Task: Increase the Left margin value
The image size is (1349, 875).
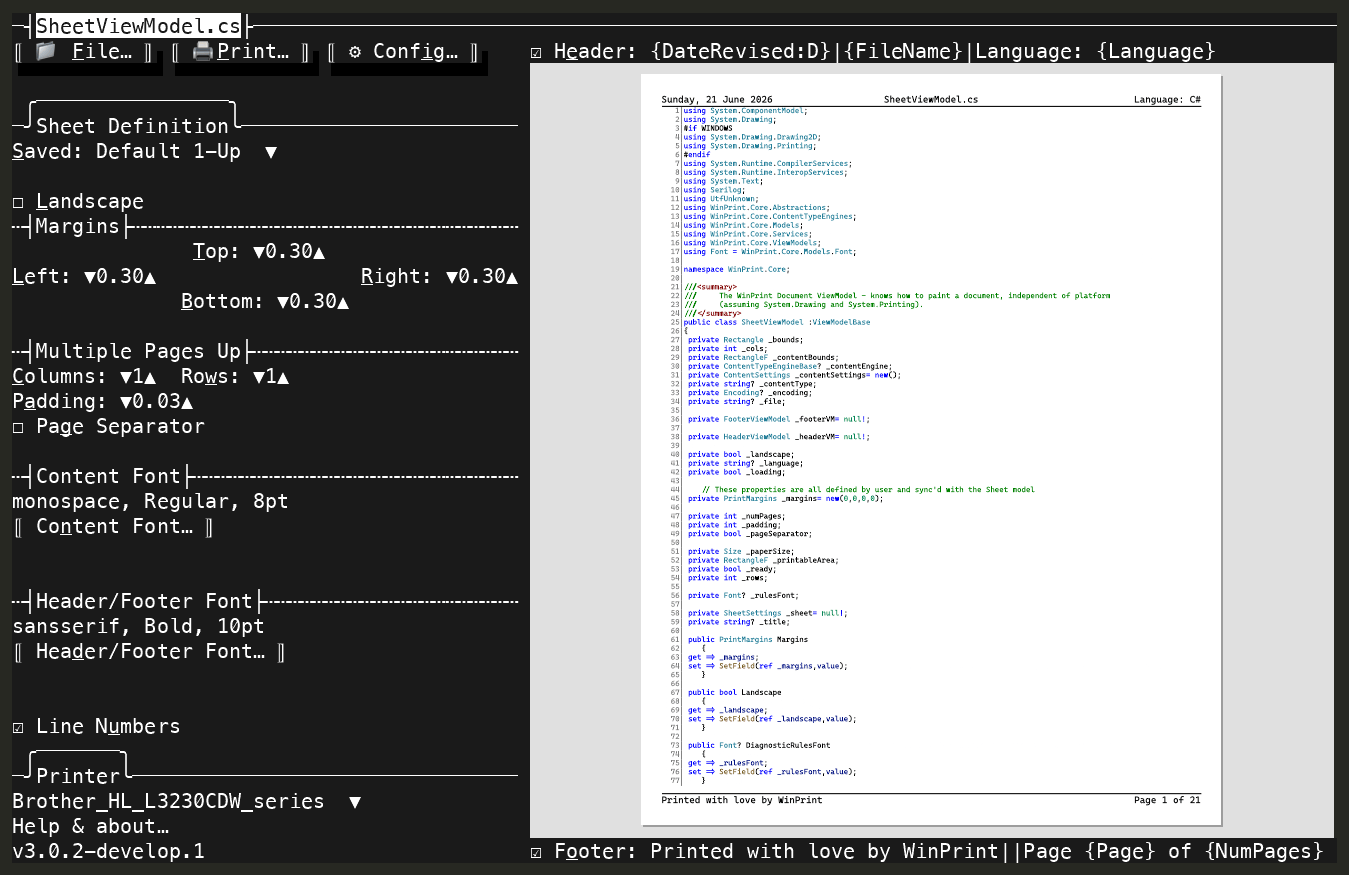Action: pyautogui.click(x=150, y=277)
